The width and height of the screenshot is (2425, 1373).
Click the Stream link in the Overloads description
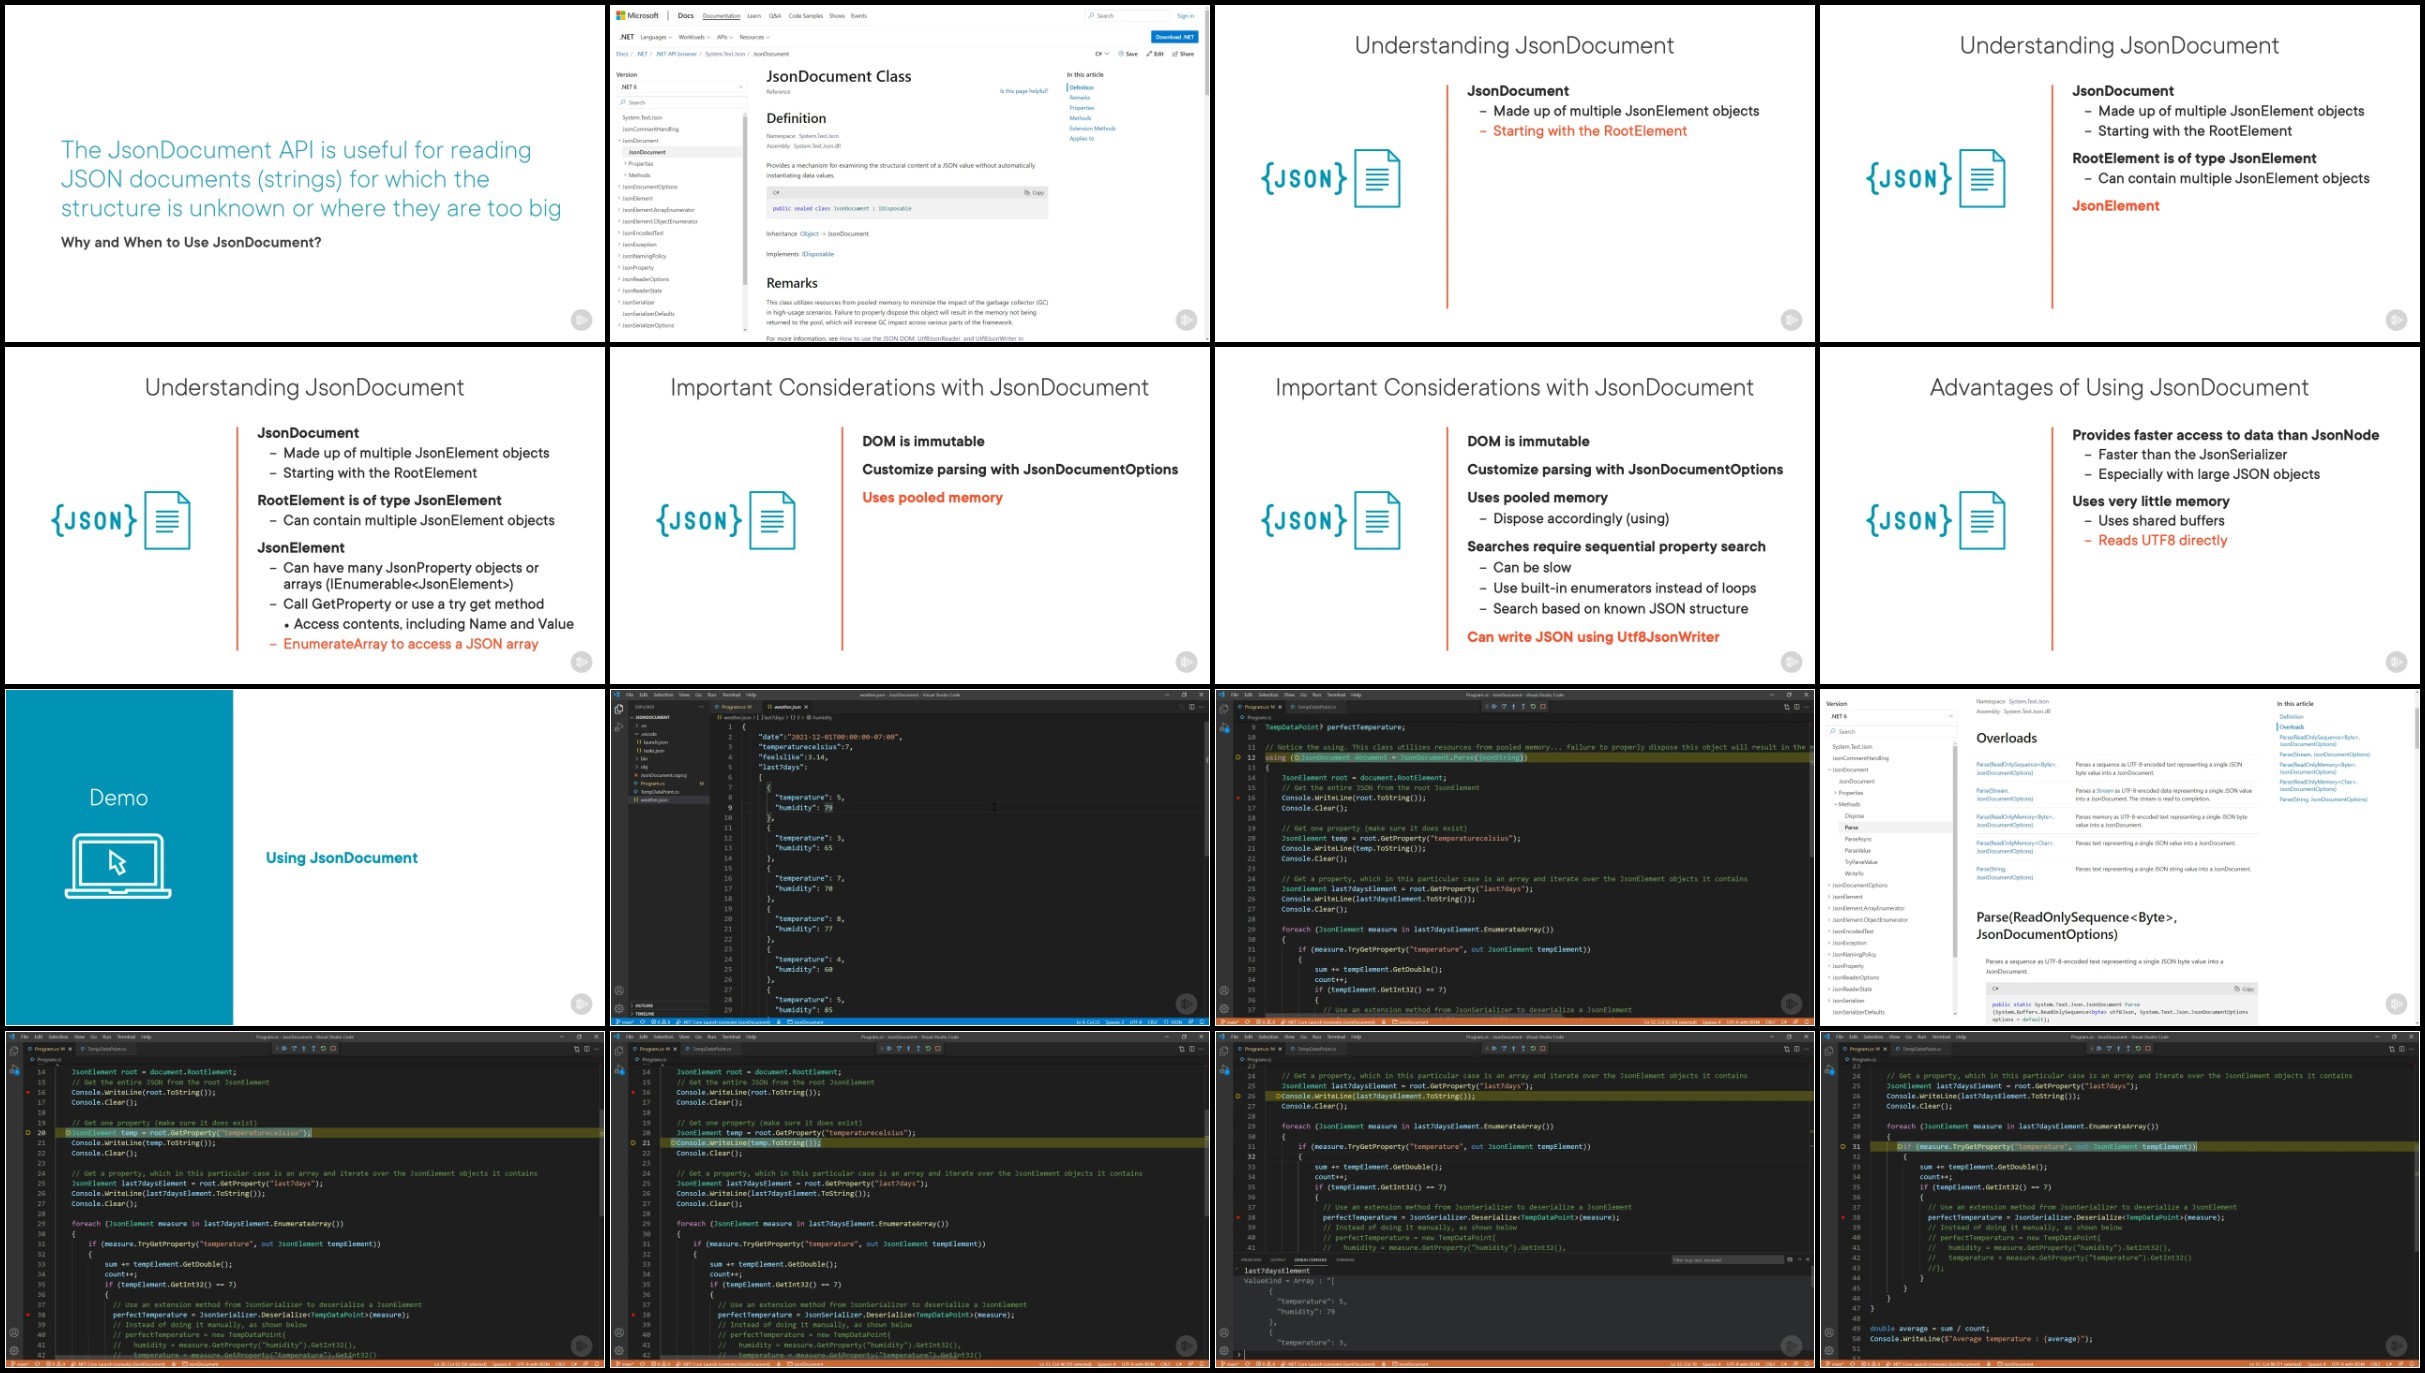[2105, 790]
